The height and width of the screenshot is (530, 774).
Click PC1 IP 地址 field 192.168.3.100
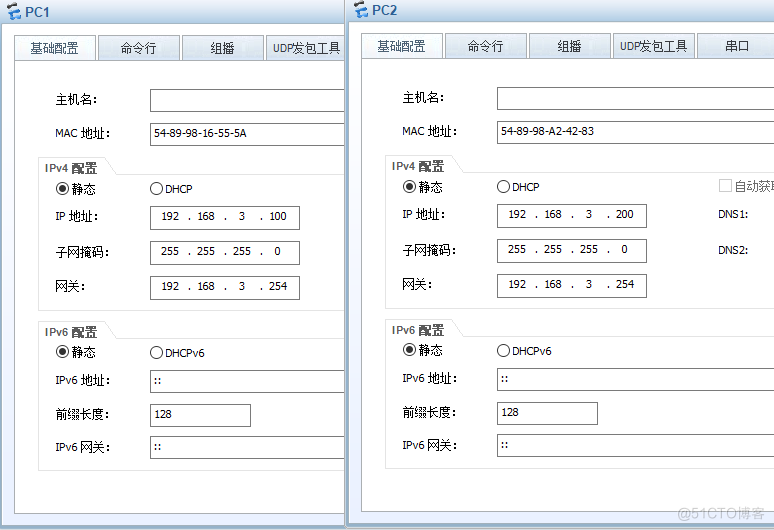click(225, 218)
